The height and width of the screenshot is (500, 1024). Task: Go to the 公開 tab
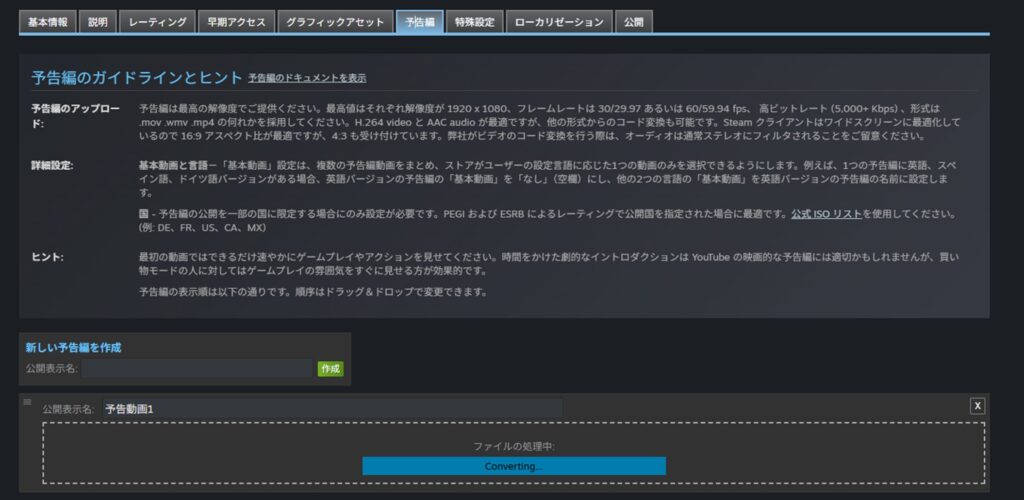pyautogui.click(x=633, y=22)
